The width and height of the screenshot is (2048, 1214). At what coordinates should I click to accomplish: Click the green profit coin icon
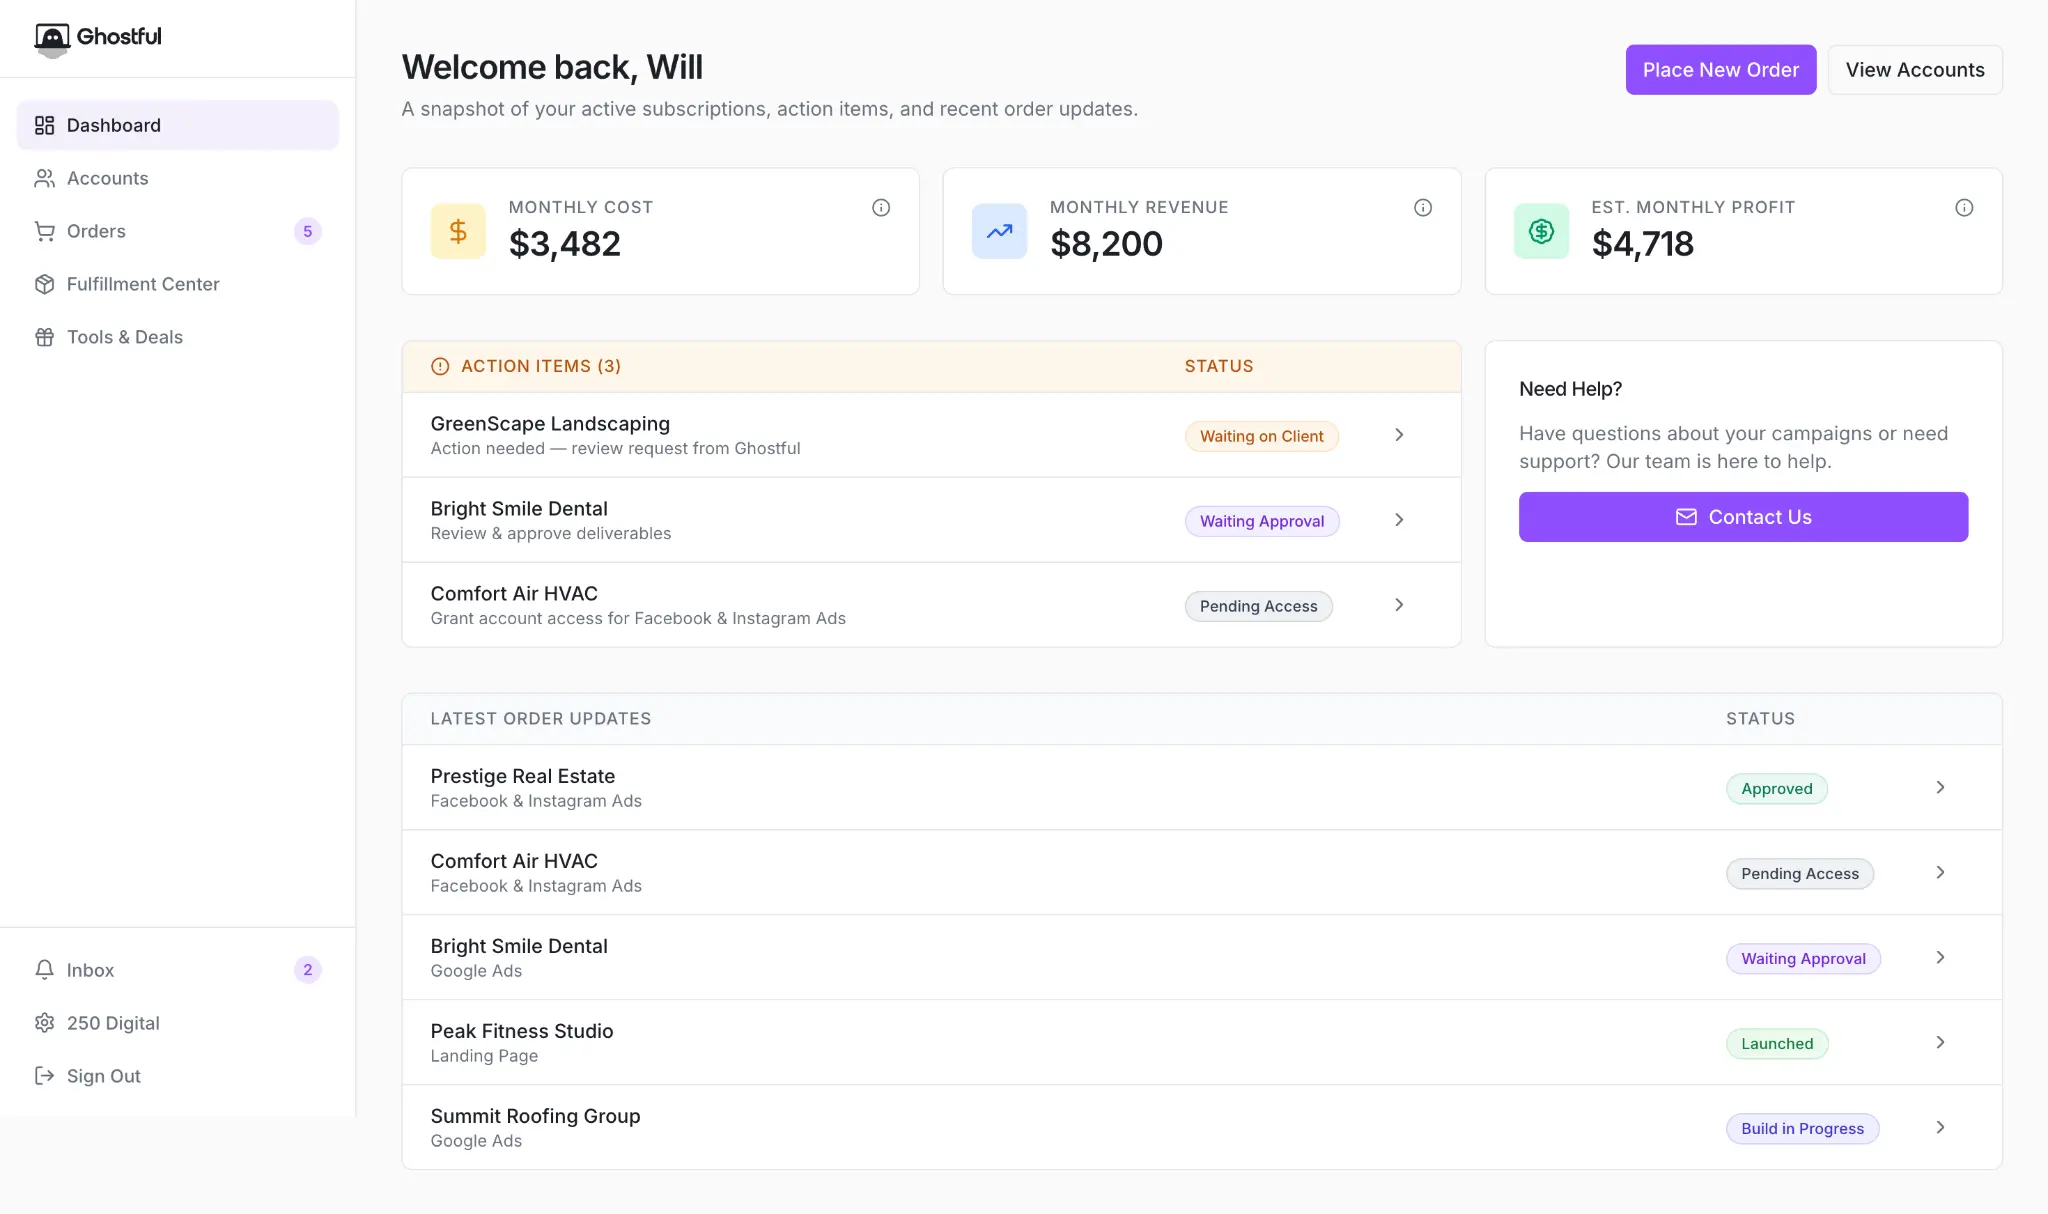pos(1541,231)
